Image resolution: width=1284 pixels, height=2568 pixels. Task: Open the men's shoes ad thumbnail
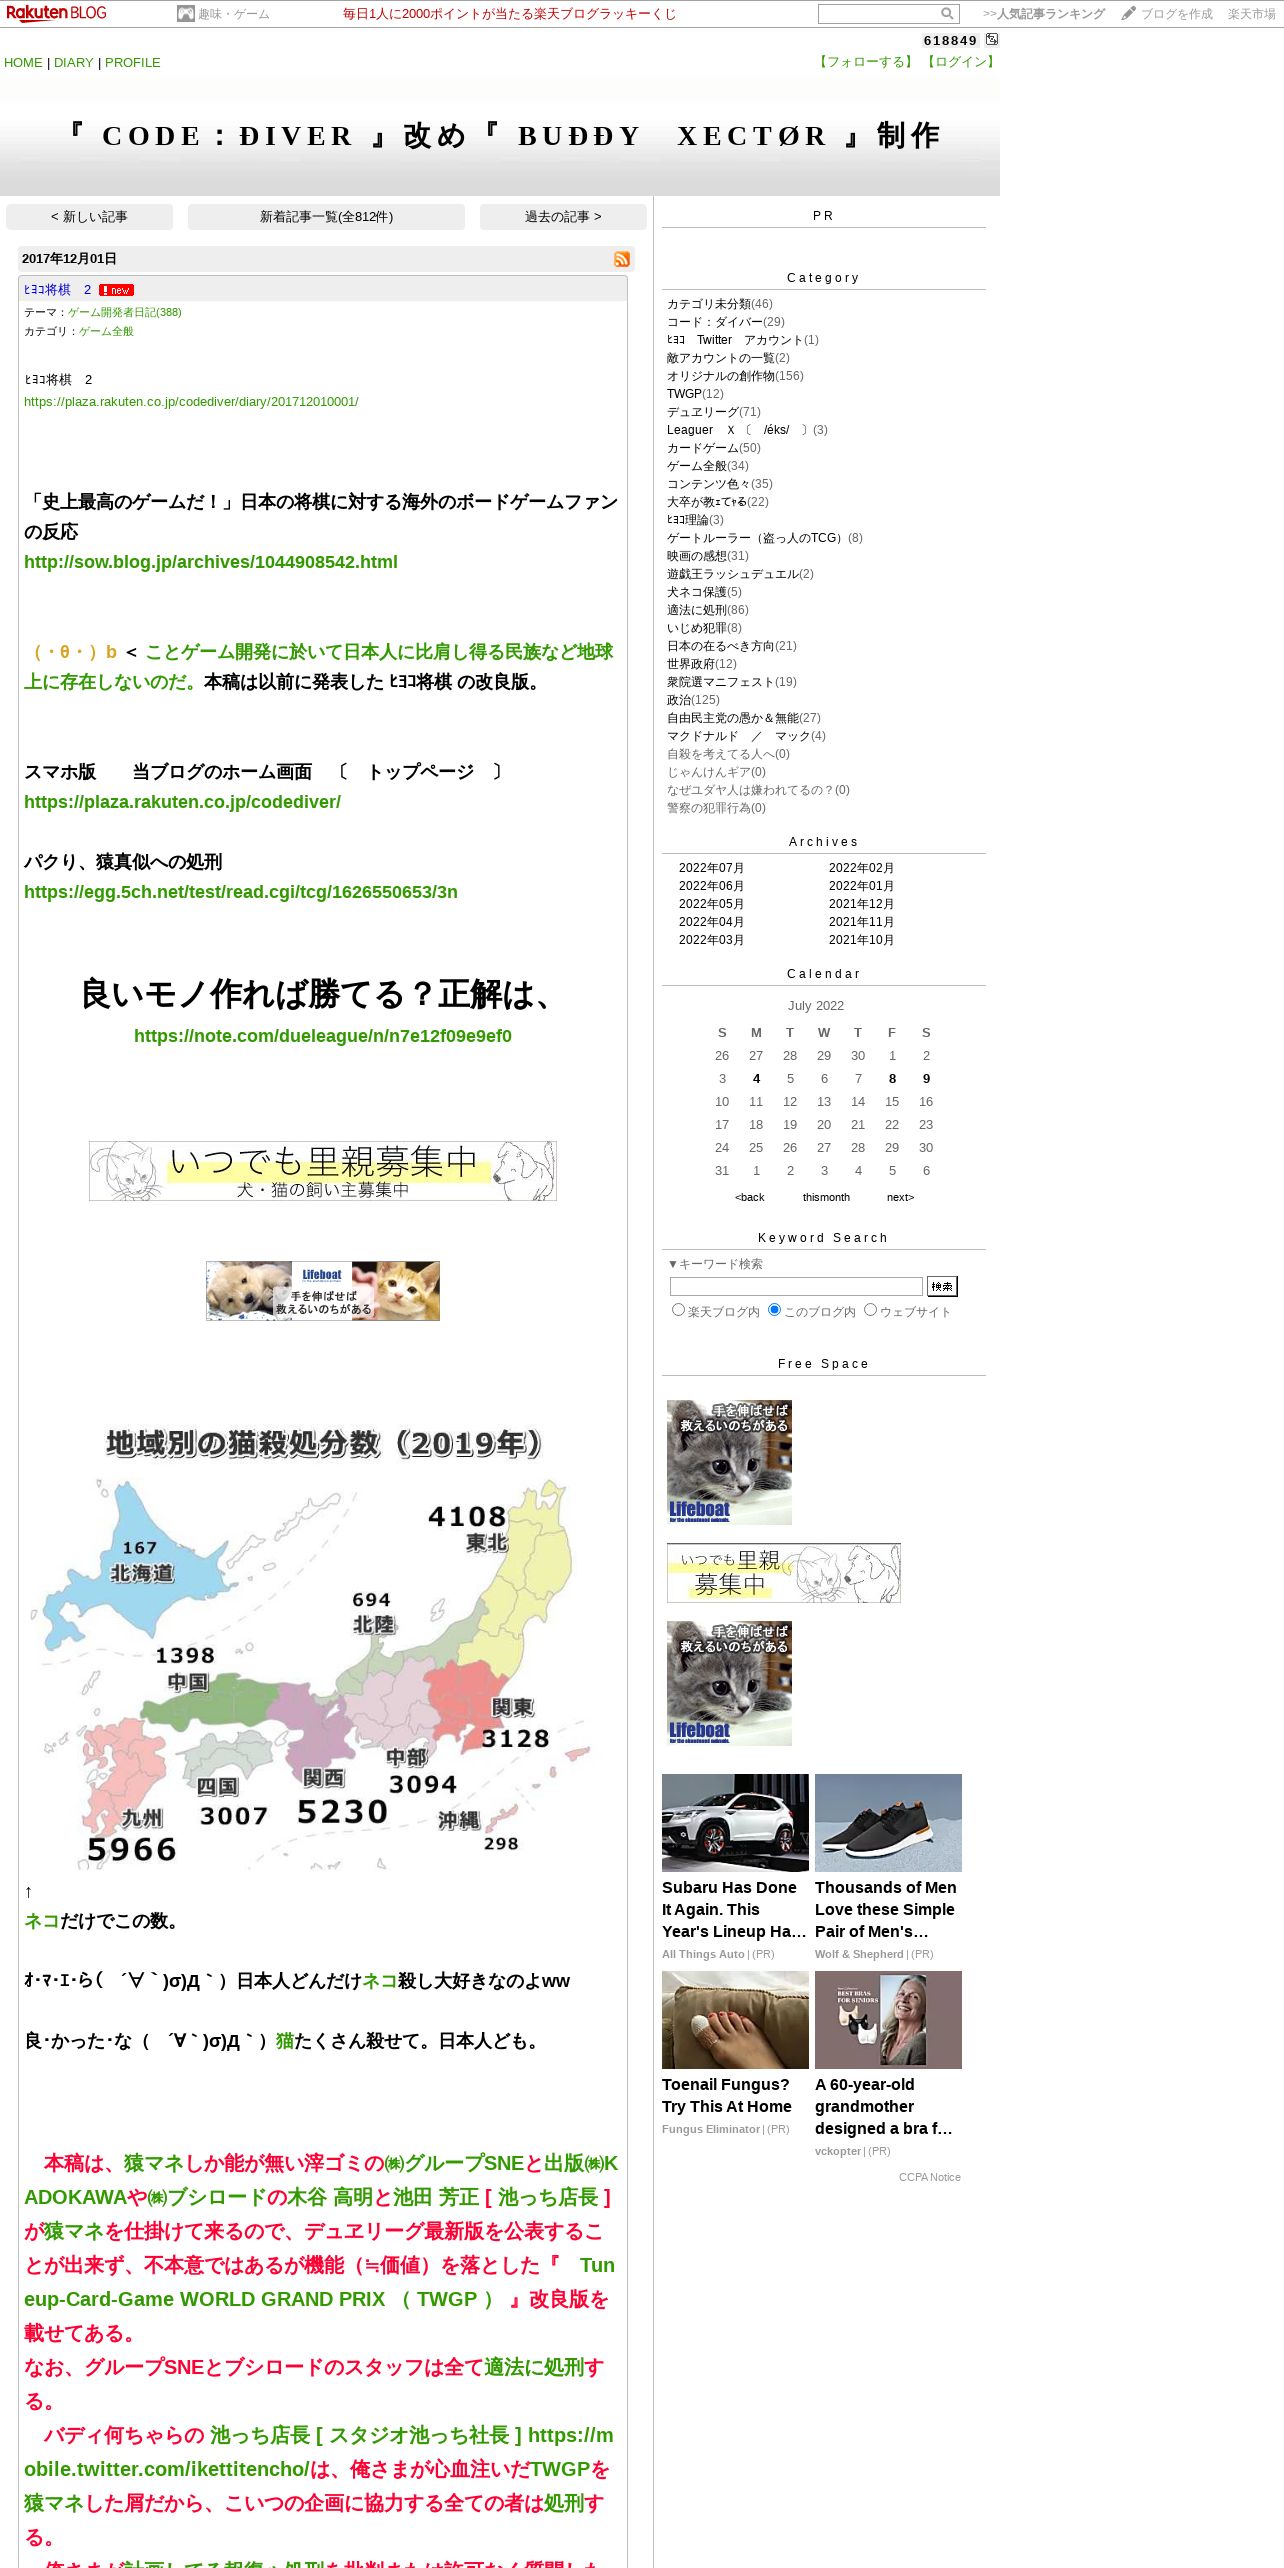888,1823
